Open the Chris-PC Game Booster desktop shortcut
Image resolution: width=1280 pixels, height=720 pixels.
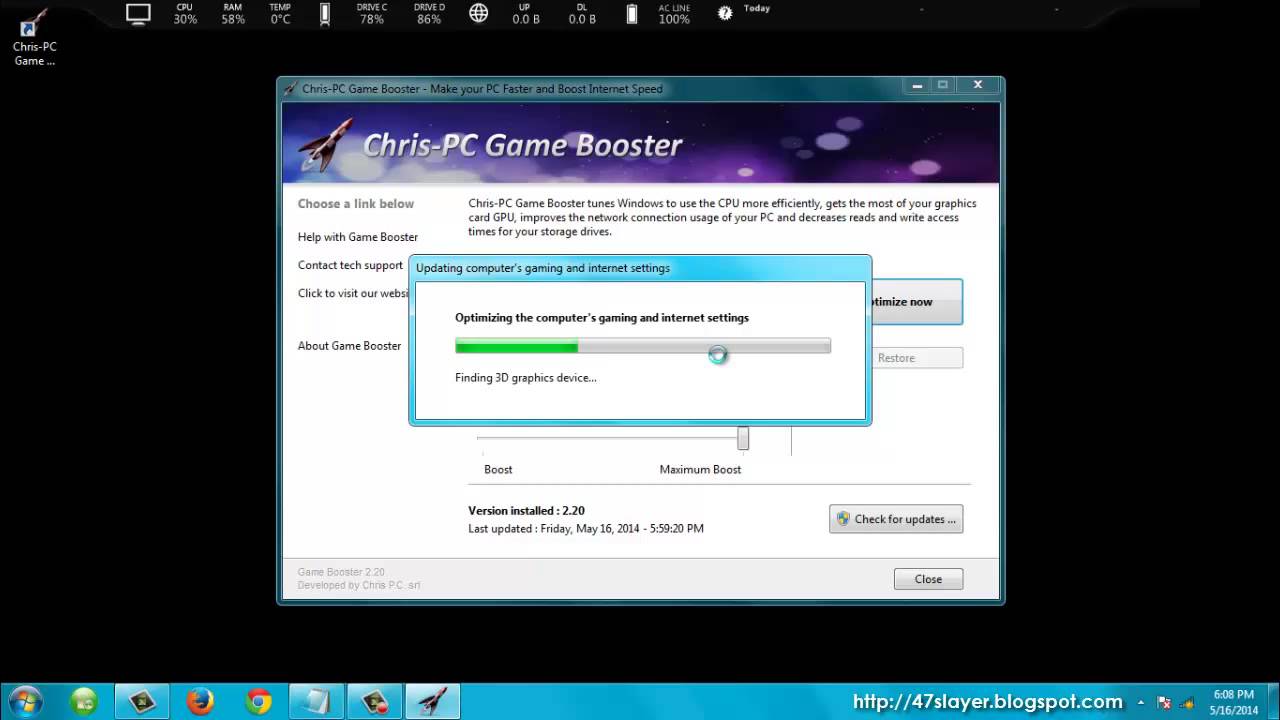click(x=34, y=38)
